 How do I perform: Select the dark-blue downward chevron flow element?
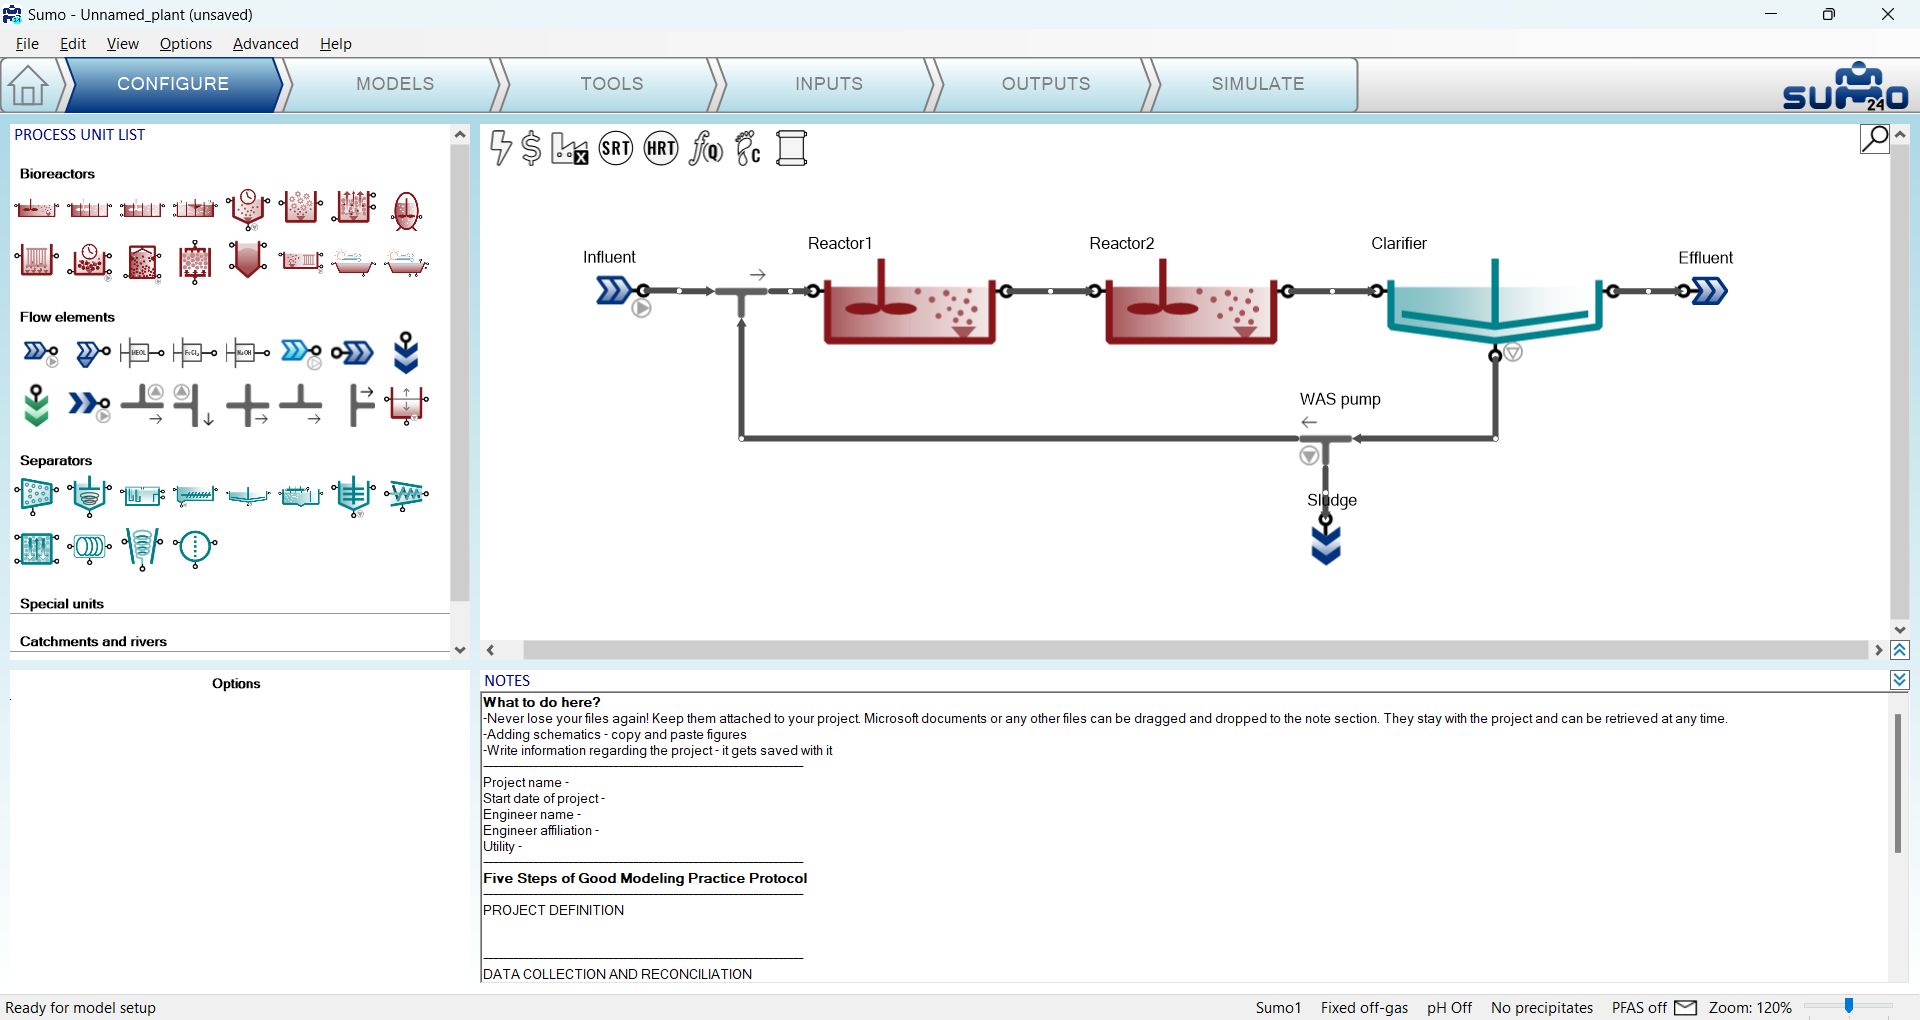(406, 352)
